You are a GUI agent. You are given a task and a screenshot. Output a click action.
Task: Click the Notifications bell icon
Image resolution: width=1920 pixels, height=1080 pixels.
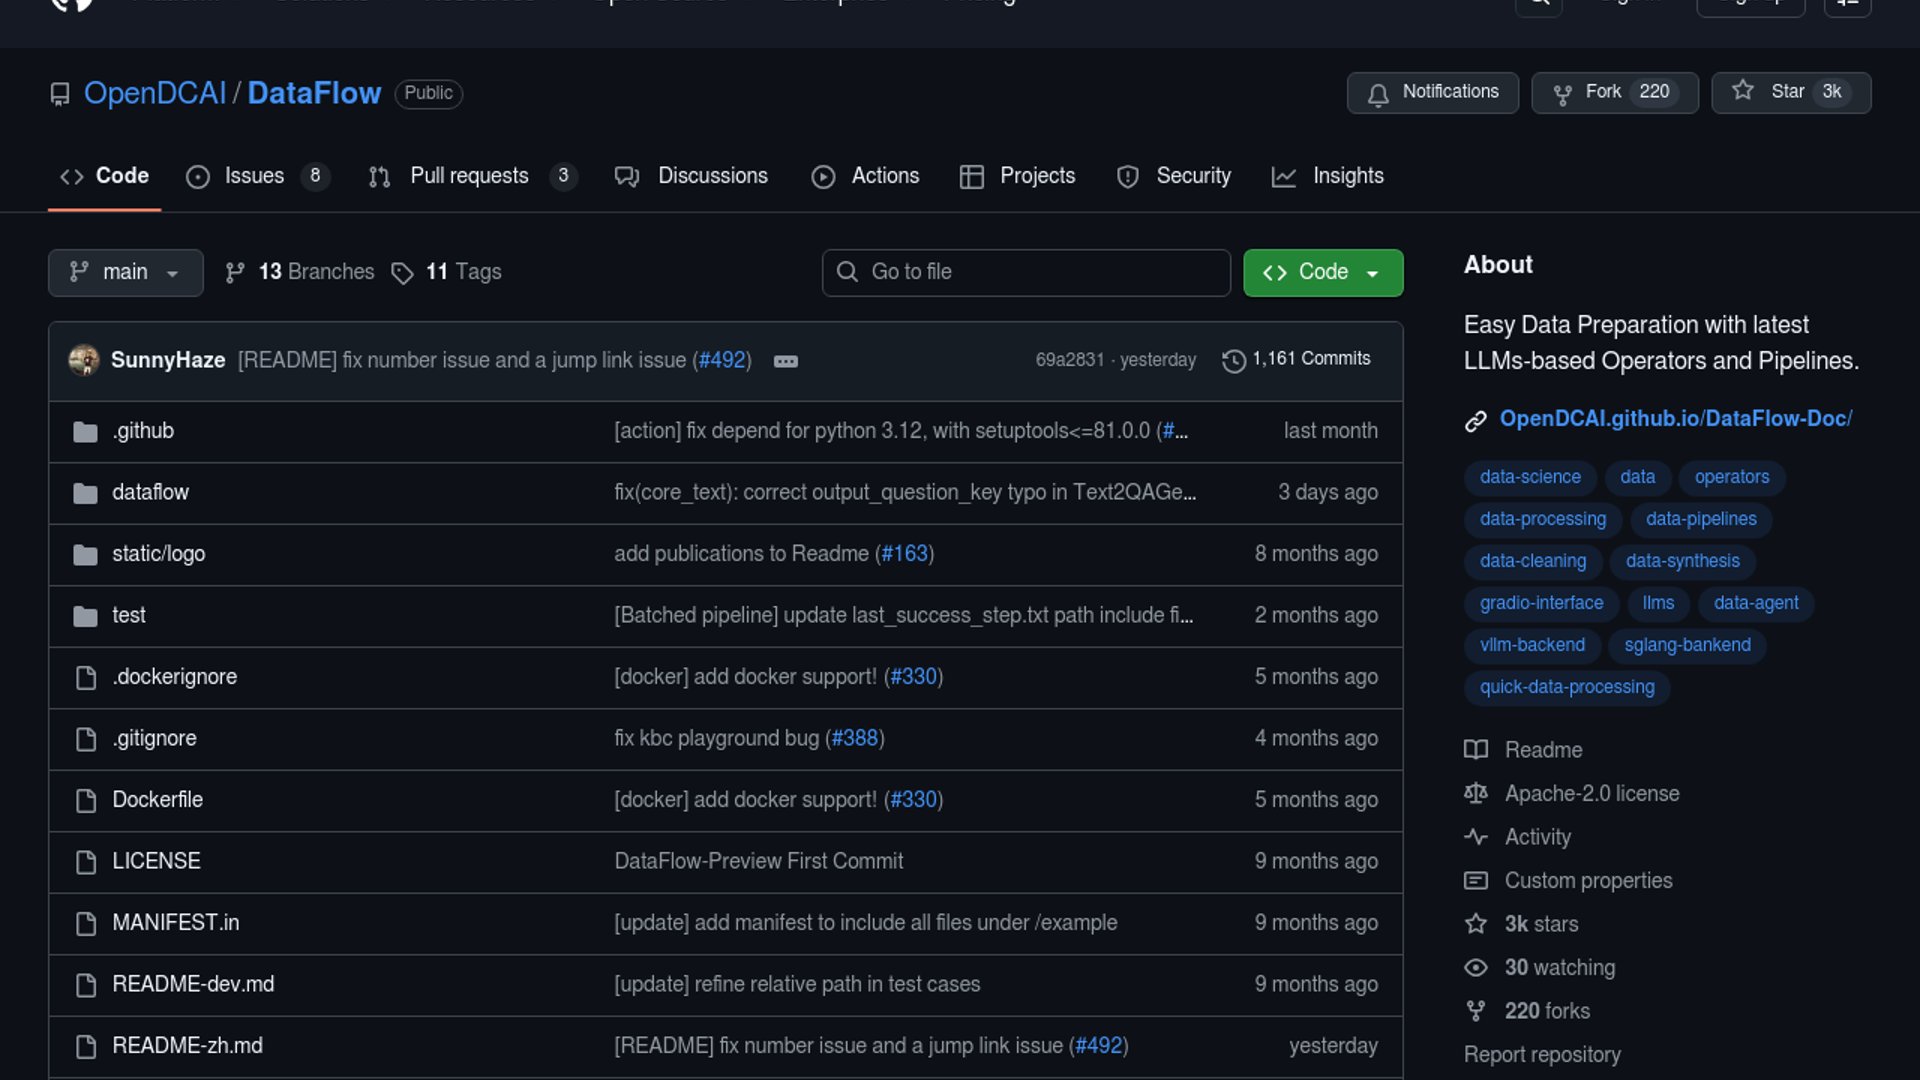point(1378,94)
